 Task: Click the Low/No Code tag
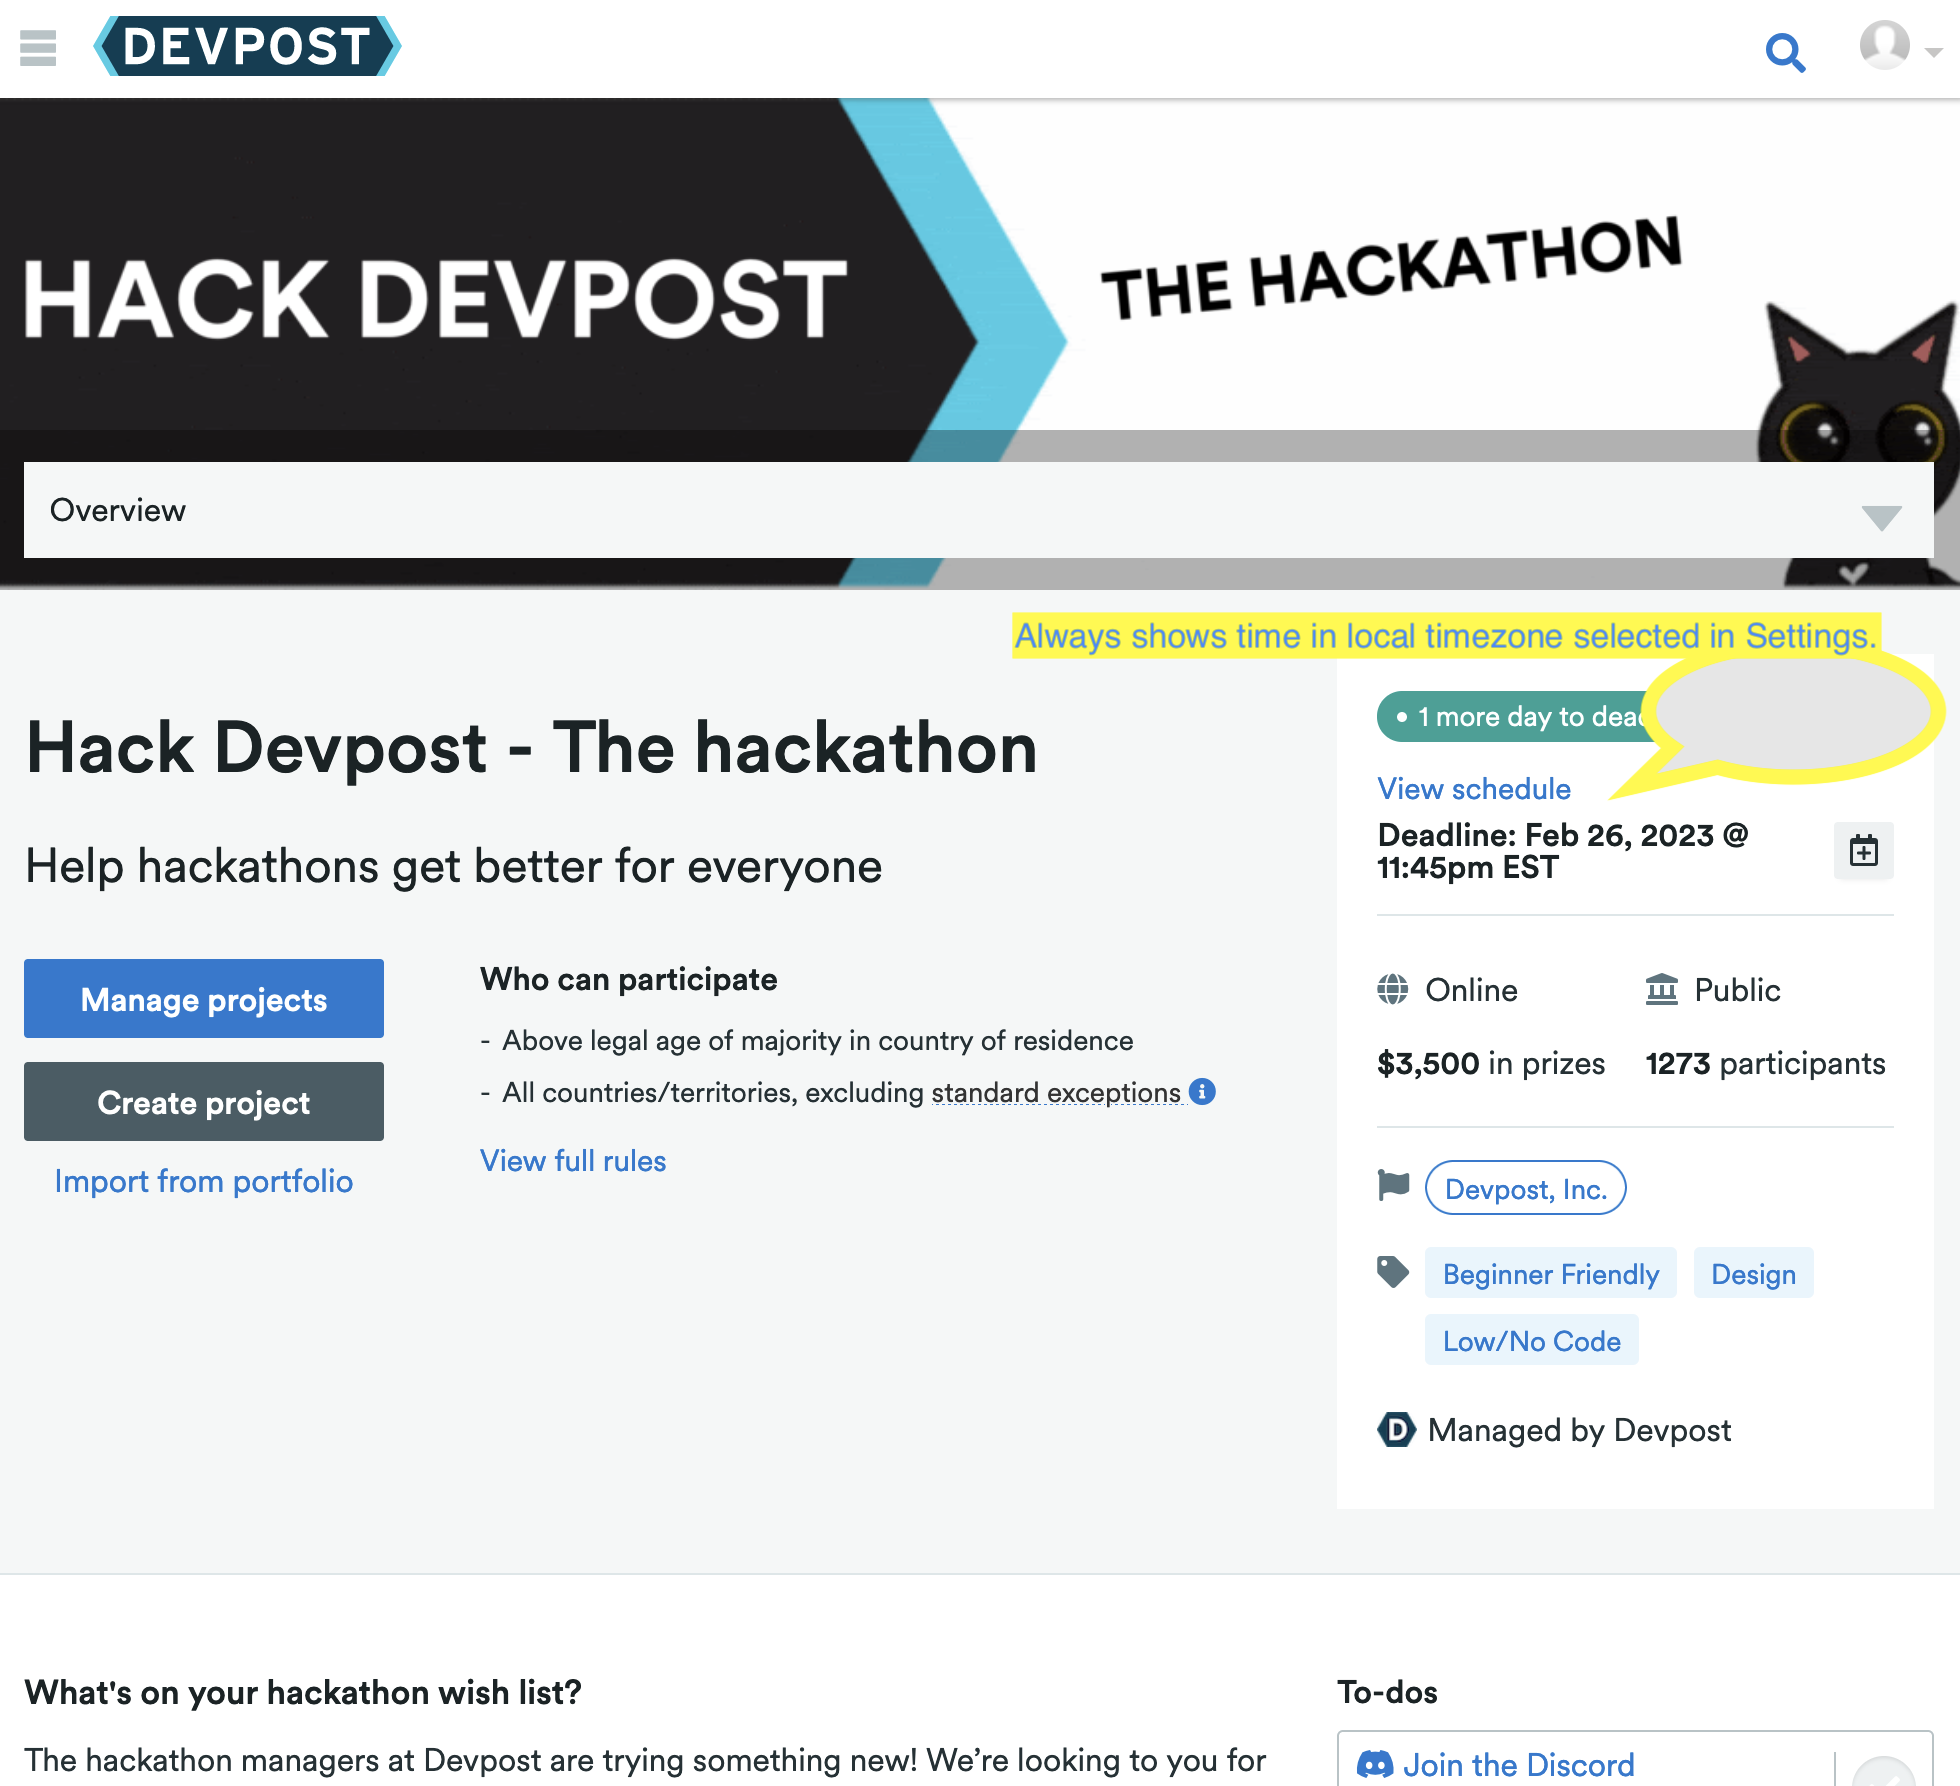1531,1341
